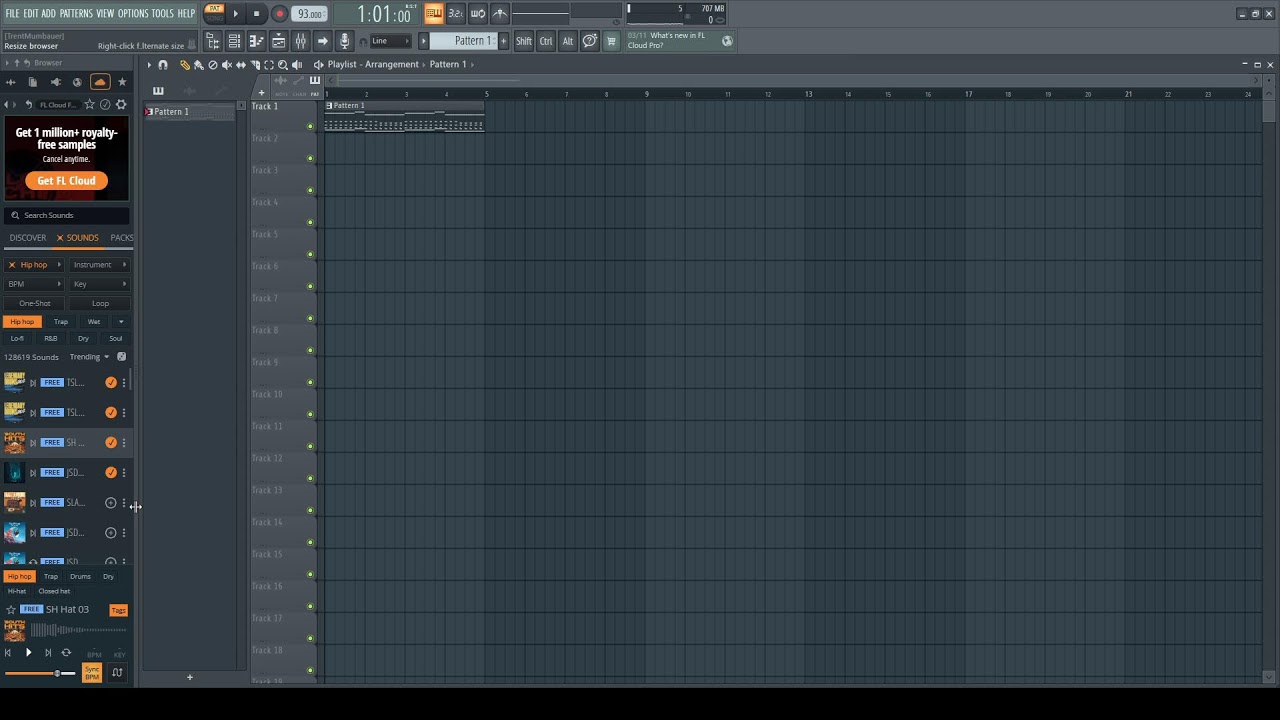Toggle the Trap tag filter

pyautogui.click(x=61, y=322)
